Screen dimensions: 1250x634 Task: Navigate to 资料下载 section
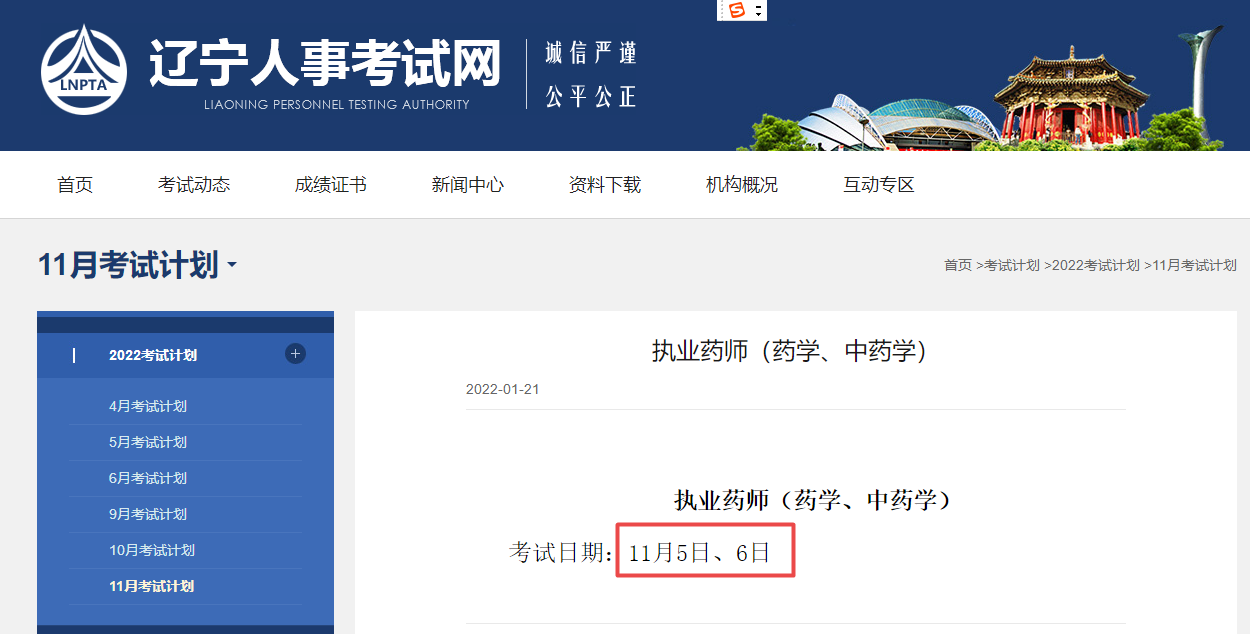[x=604, y=185]
